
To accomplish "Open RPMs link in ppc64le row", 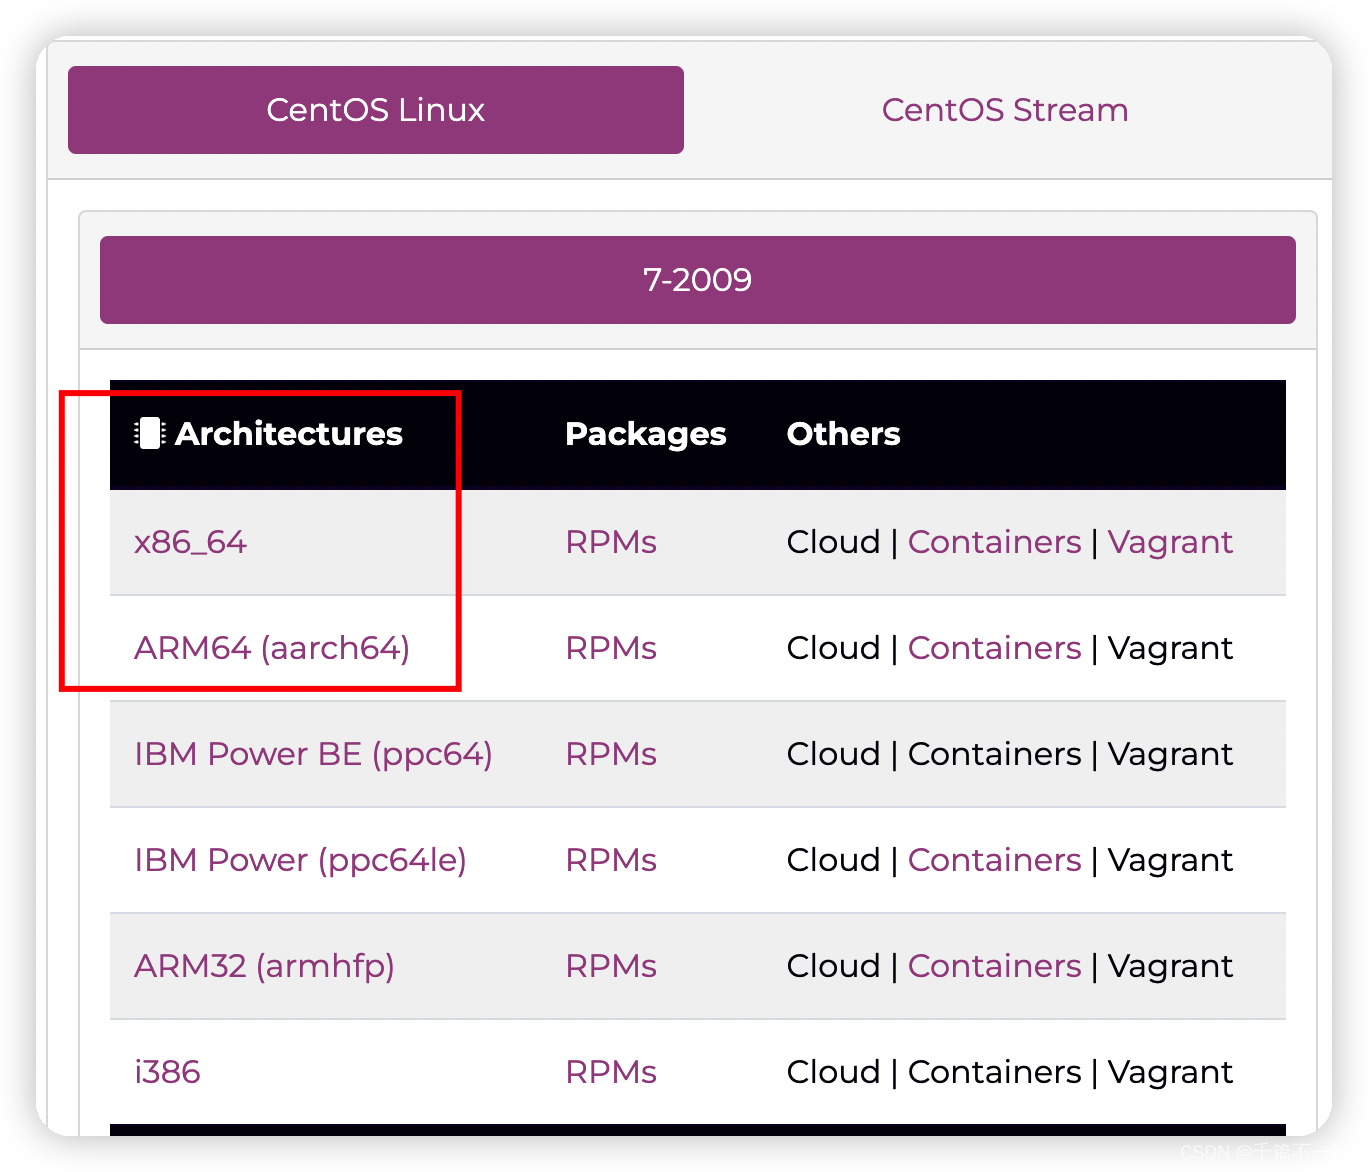I will pyautogui.click(x=611, y=860).
